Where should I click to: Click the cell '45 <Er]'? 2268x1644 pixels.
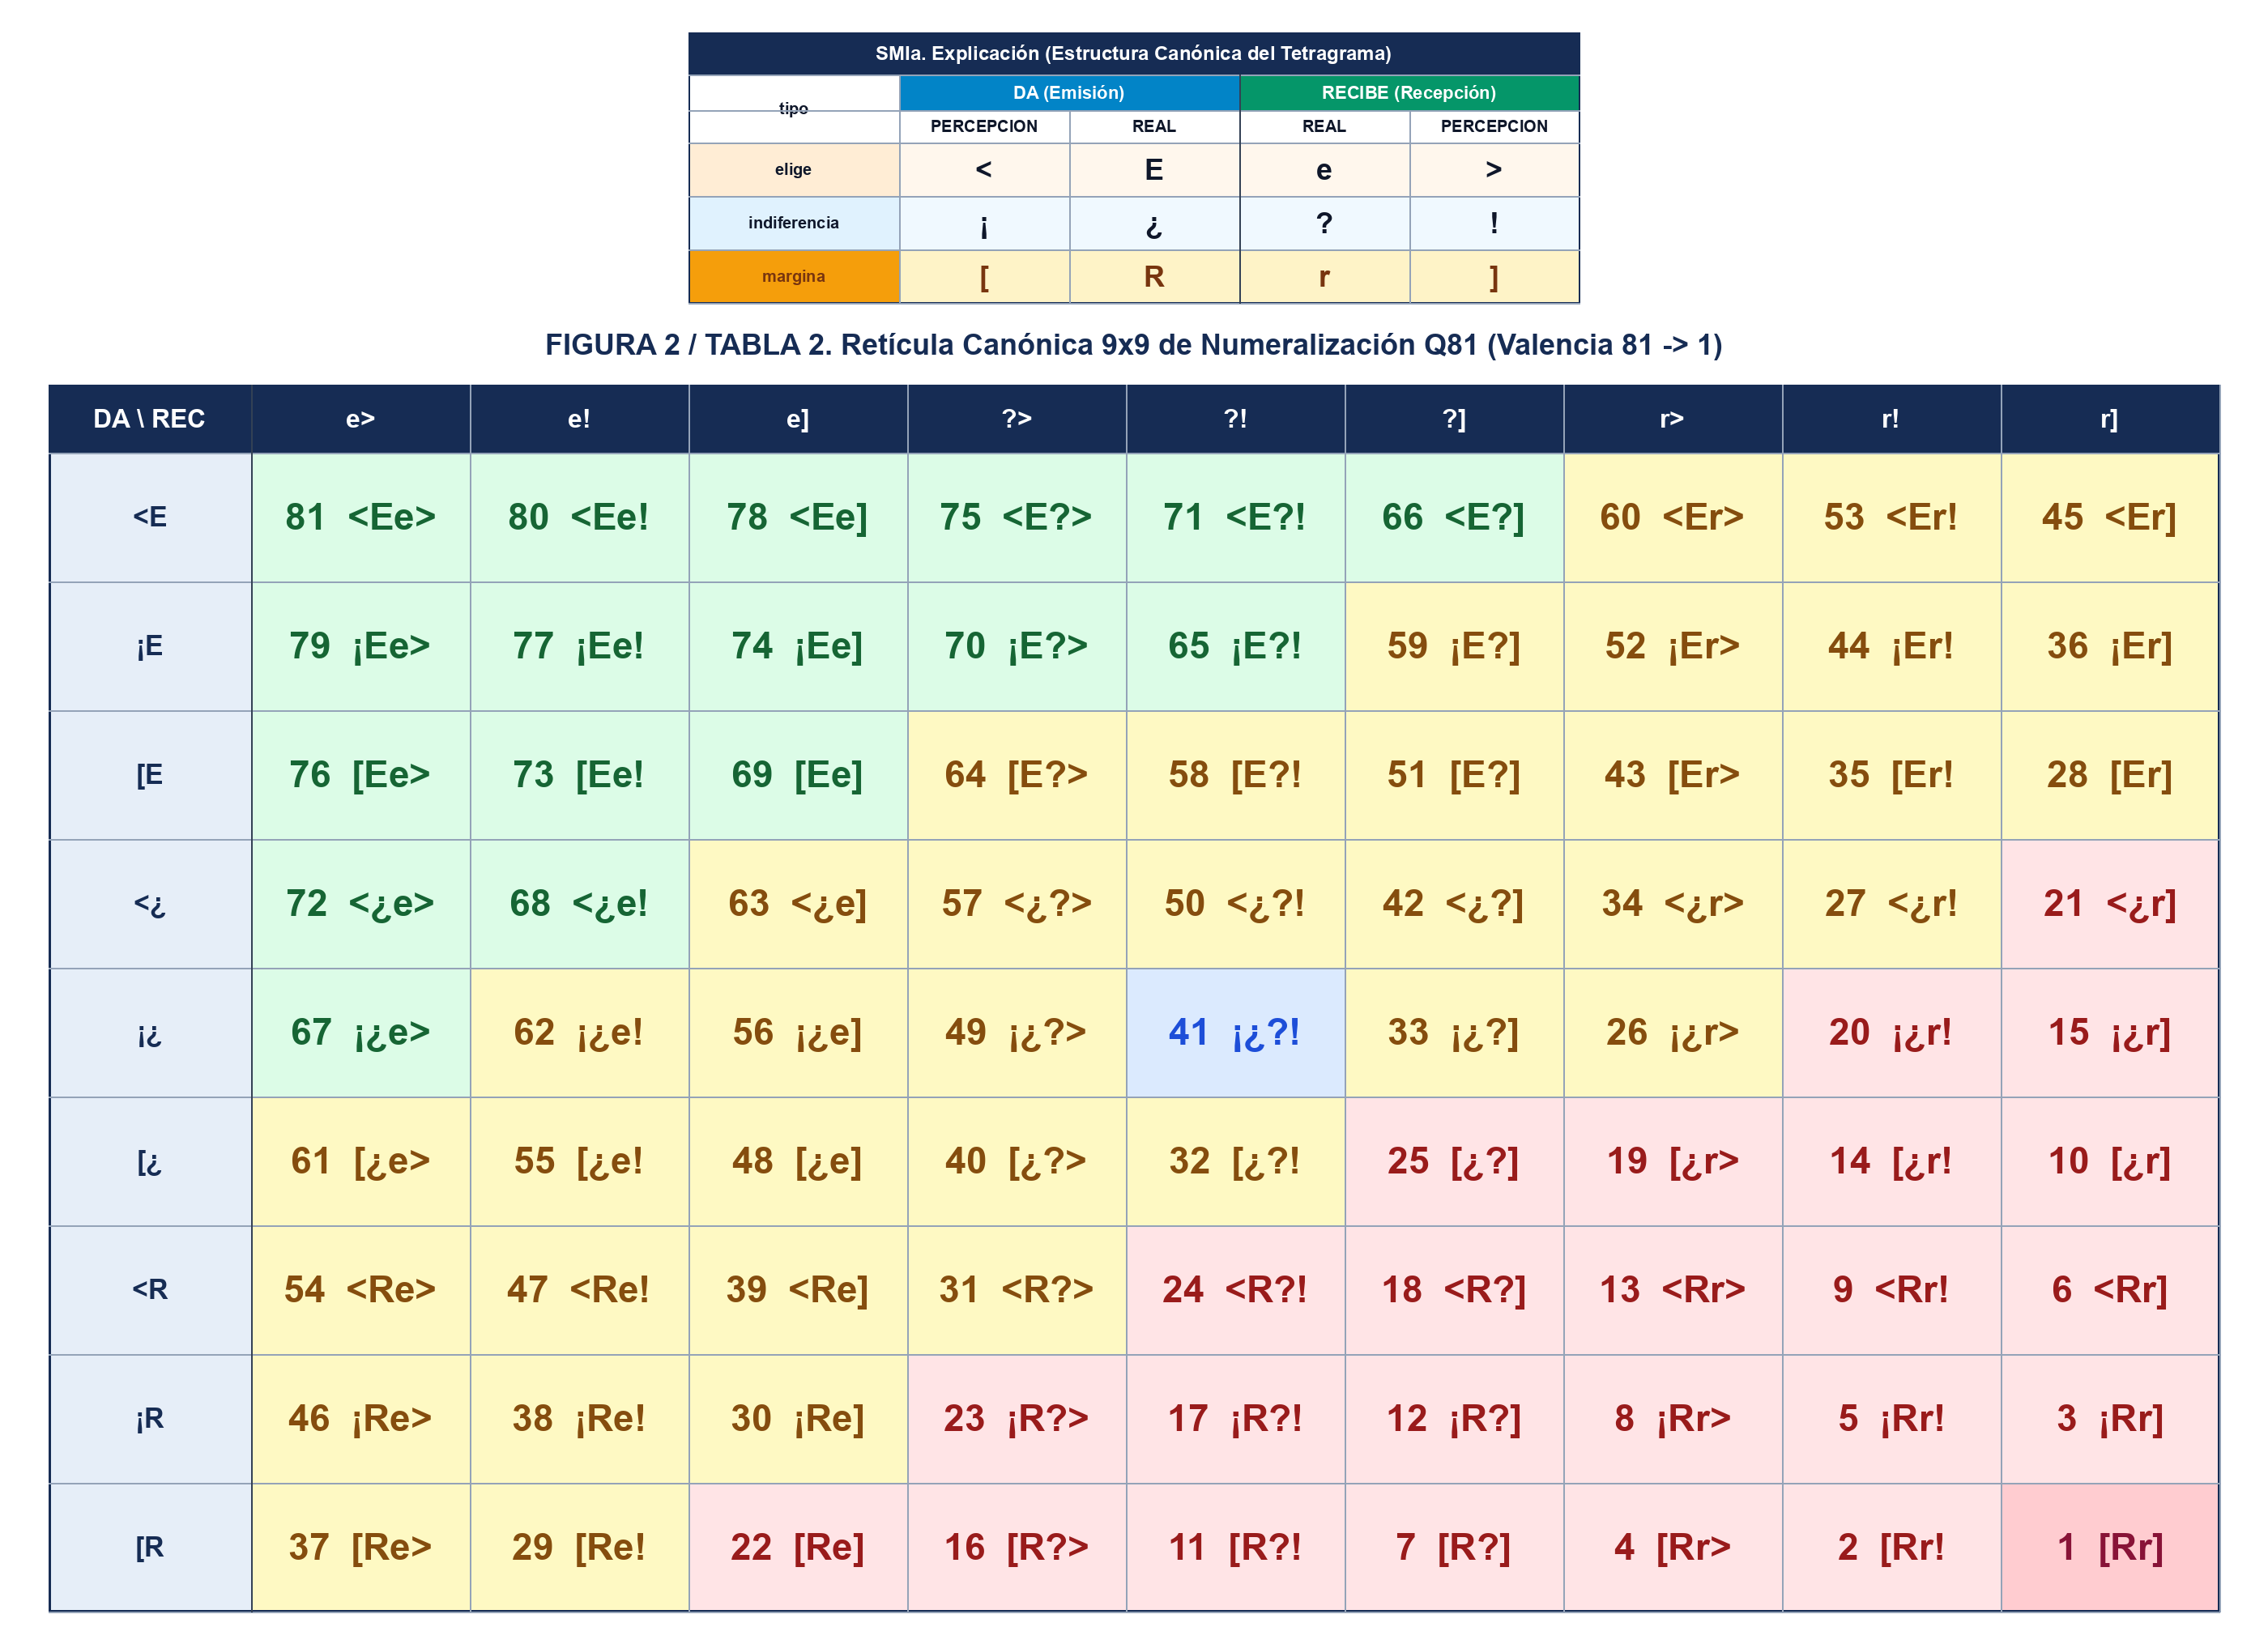2109,517
